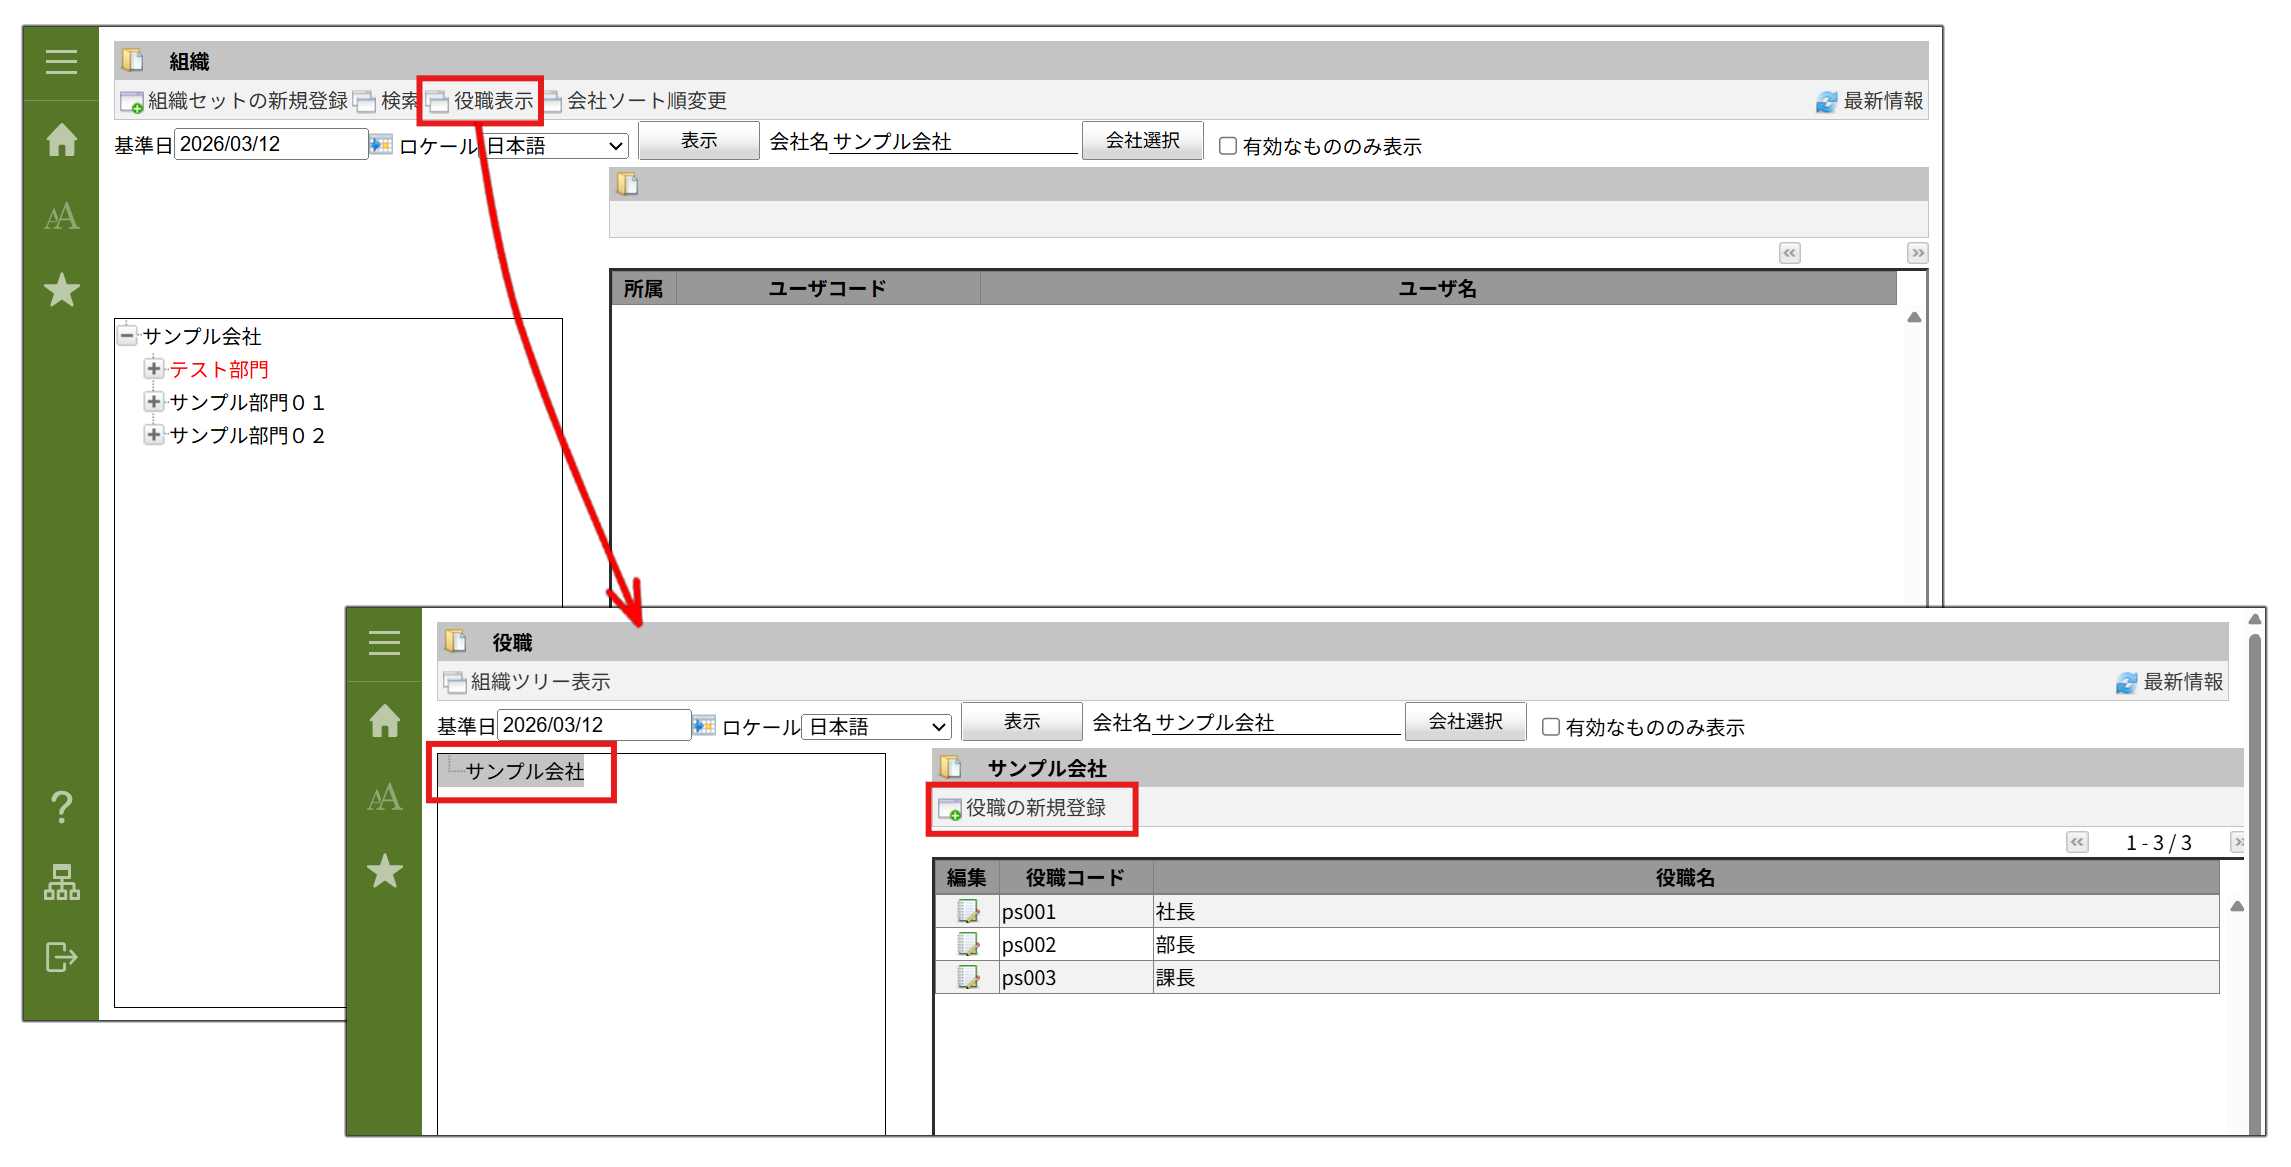The image size is (2291, 1167).
Task: Click 役職の新規登録 menu item
Action: [x=1034, y=808]
